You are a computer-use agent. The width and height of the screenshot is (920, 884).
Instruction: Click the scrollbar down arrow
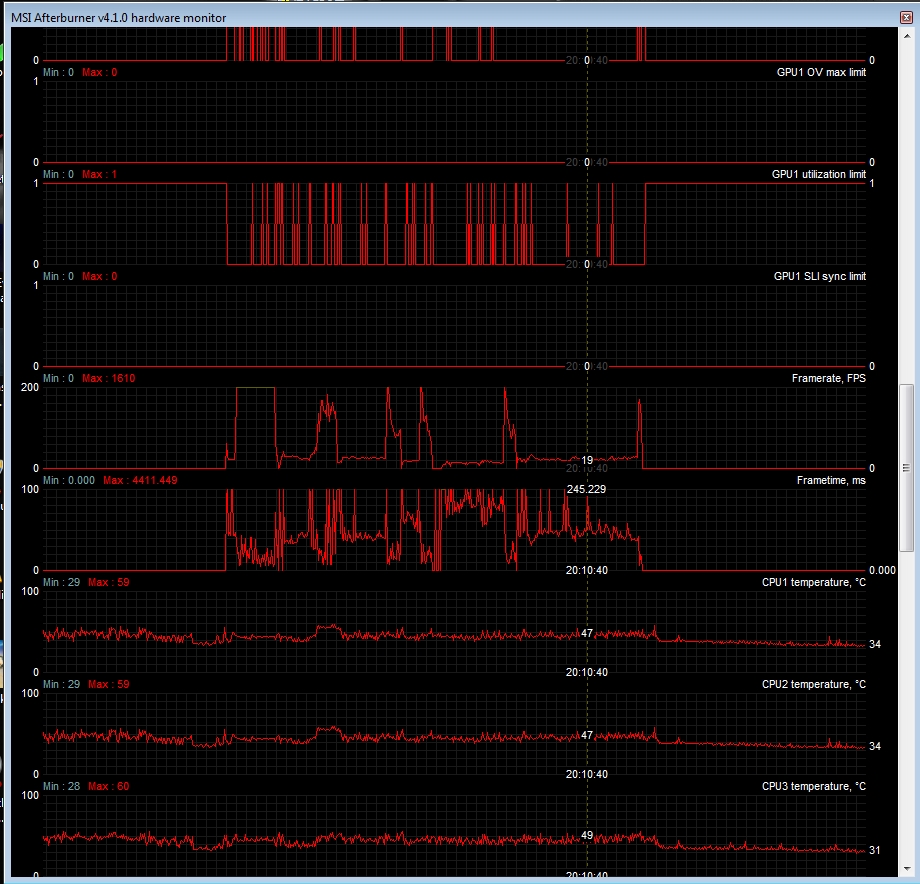pyautogui.click(x=907, y=869)
